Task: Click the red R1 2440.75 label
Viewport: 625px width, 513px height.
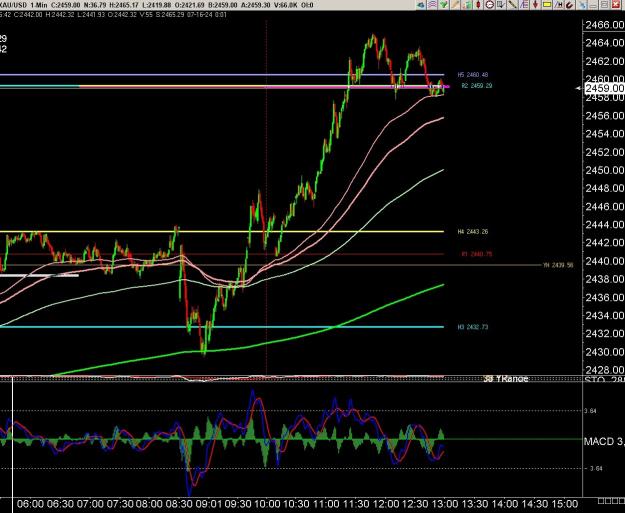Action: click(x=476, y=254)
